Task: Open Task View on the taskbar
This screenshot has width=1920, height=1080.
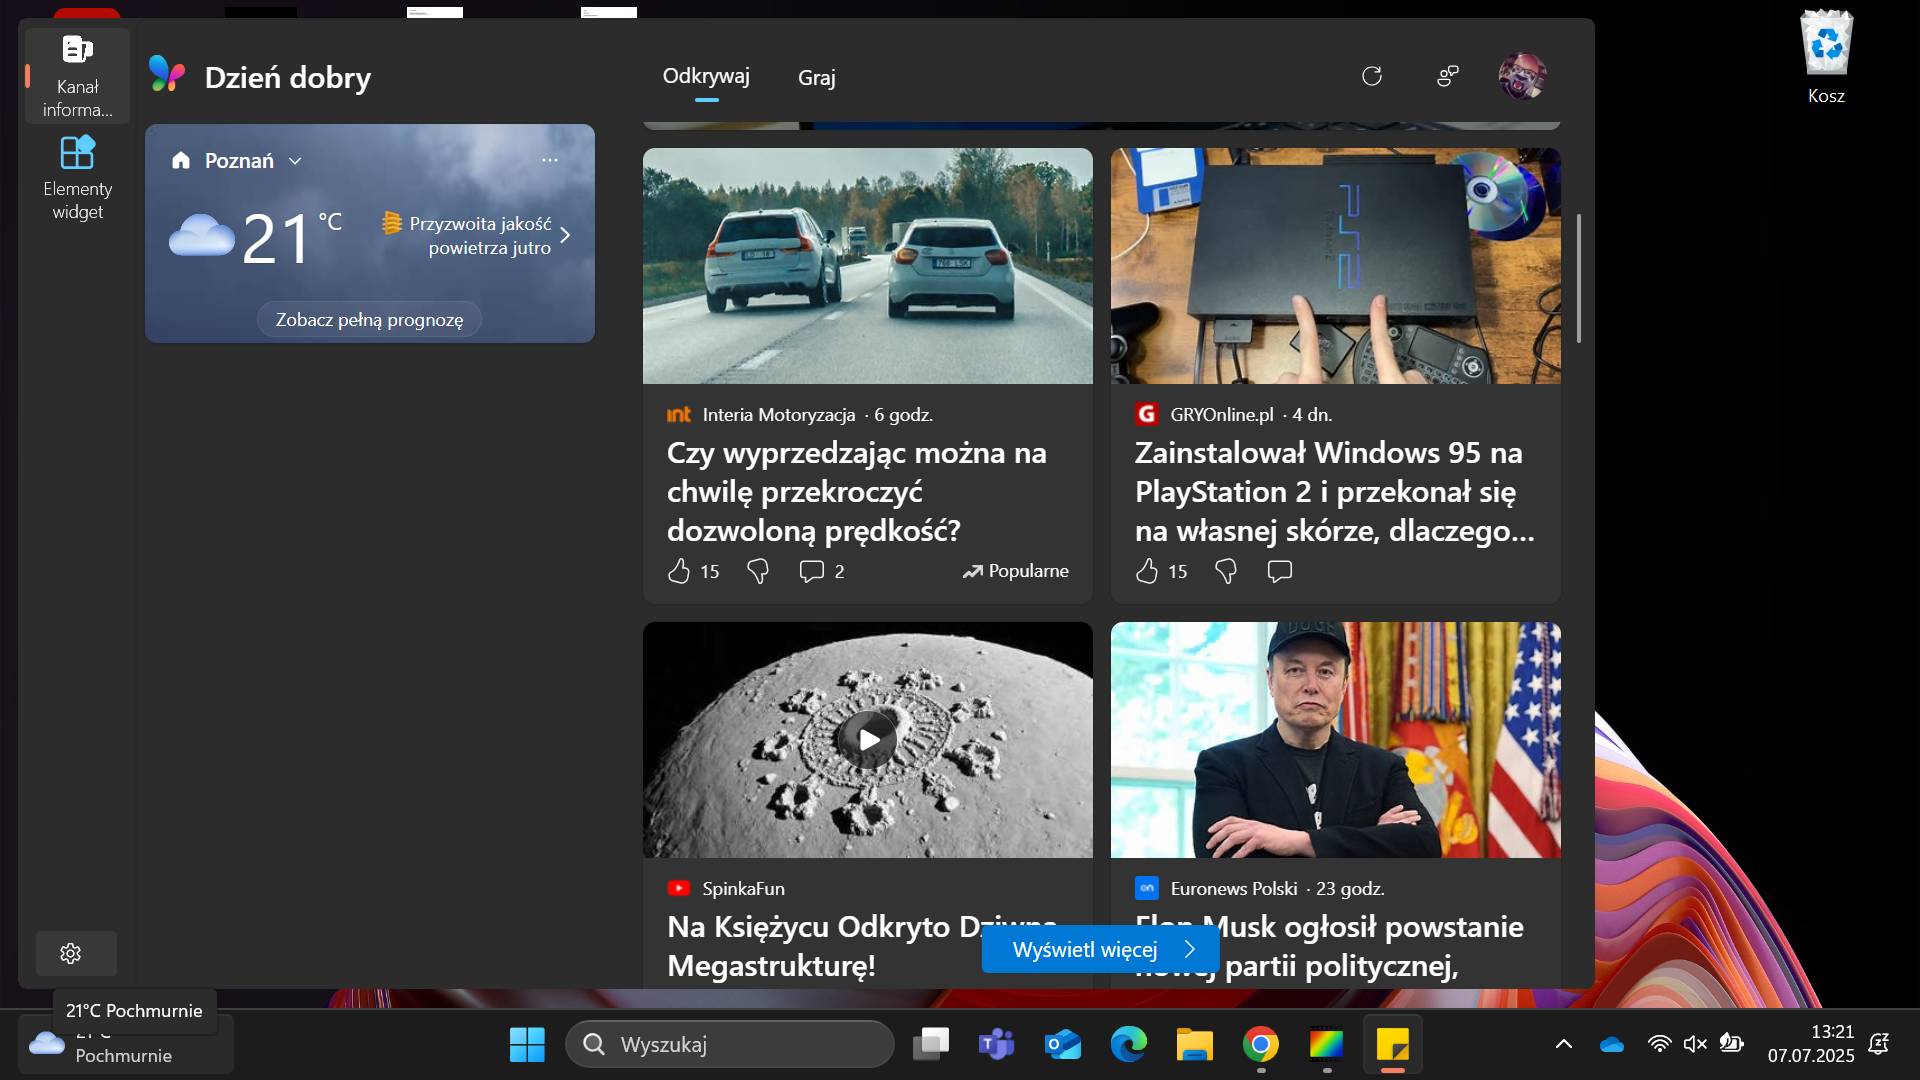Action: point(931,1044)
